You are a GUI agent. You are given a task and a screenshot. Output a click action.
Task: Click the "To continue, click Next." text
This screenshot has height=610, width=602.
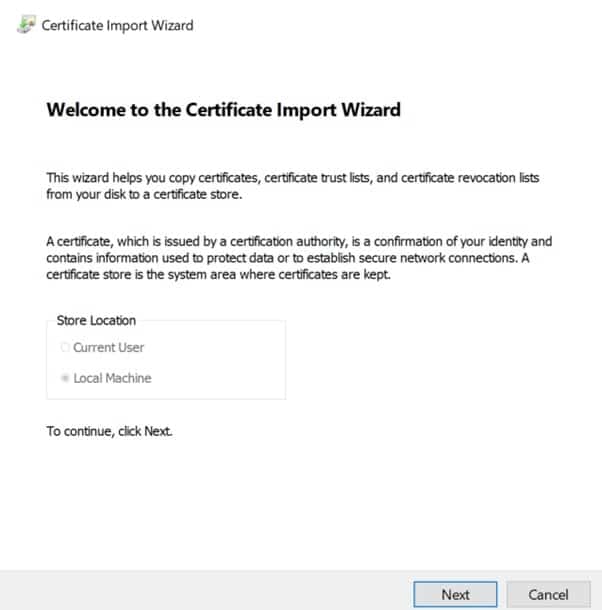coord(111,432)
